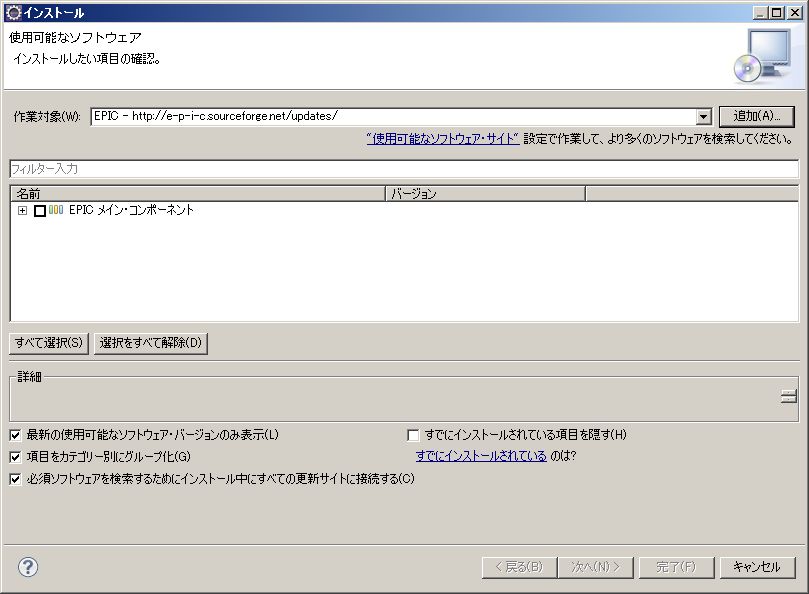Open the 使用可能なソフトウェア・サイト link
809x594 pixels.
tap(443, 138)
